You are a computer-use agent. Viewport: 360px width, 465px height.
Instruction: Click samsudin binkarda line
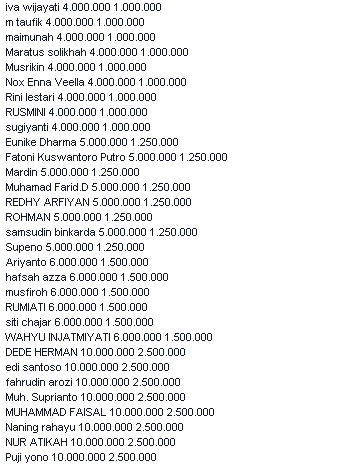click(x=101, y=232)
